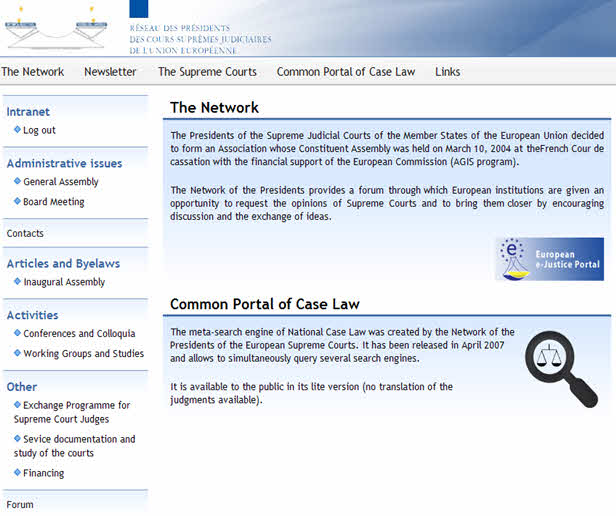Open Common Portal of Case Law menu
Screen dimensions: 616x516
pyautogui.click(x=346, y=72)
